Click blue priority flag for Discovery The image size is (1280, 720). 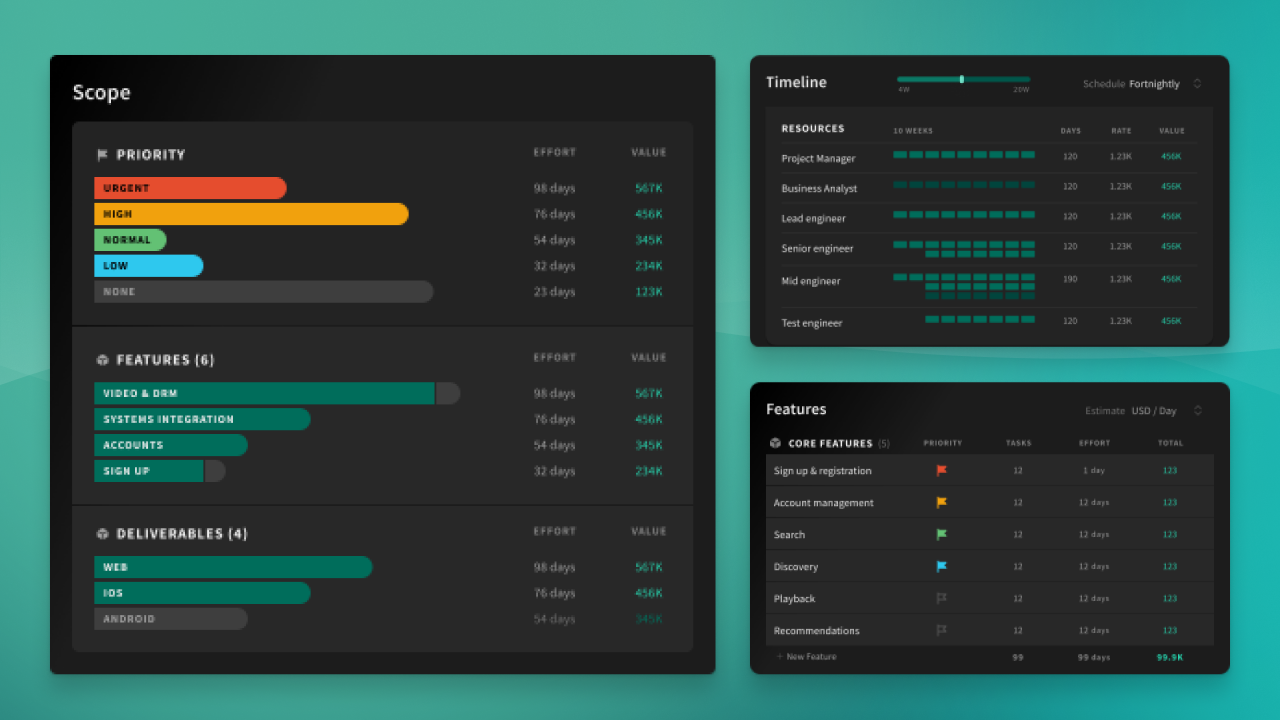point(941,566)
